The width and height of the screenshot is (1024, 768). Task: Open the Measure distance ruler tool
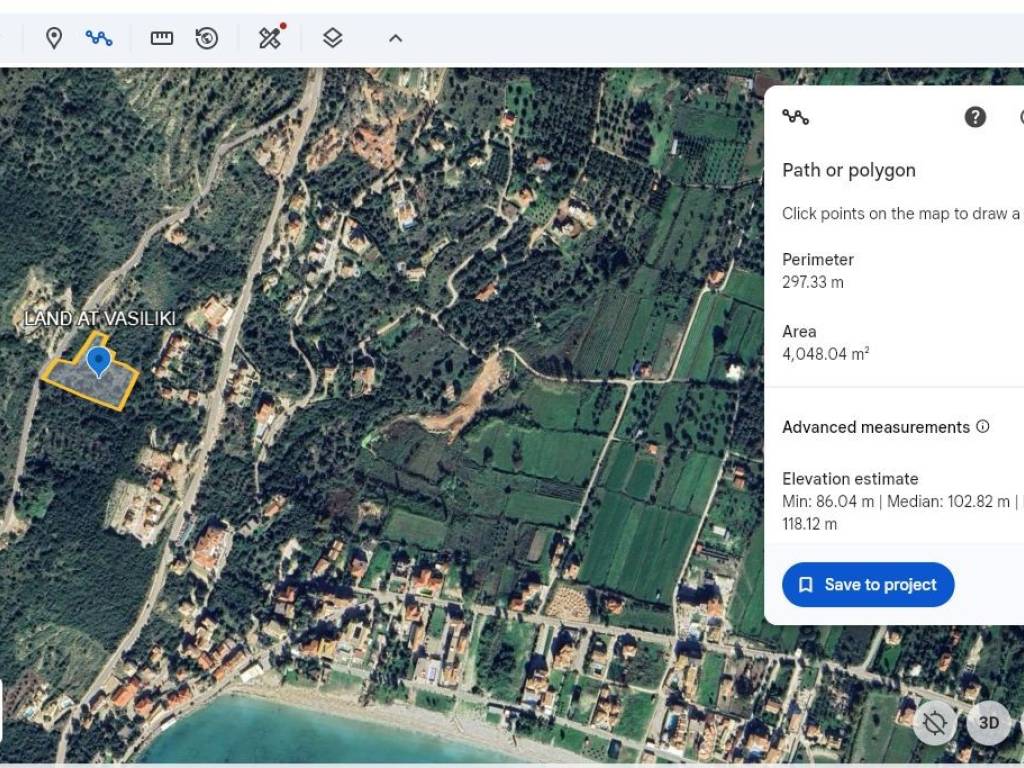pos(162,38)
